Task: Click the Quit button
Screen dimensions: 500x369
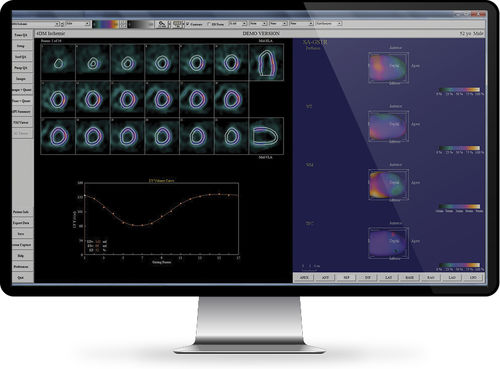Action: point(21,278)
